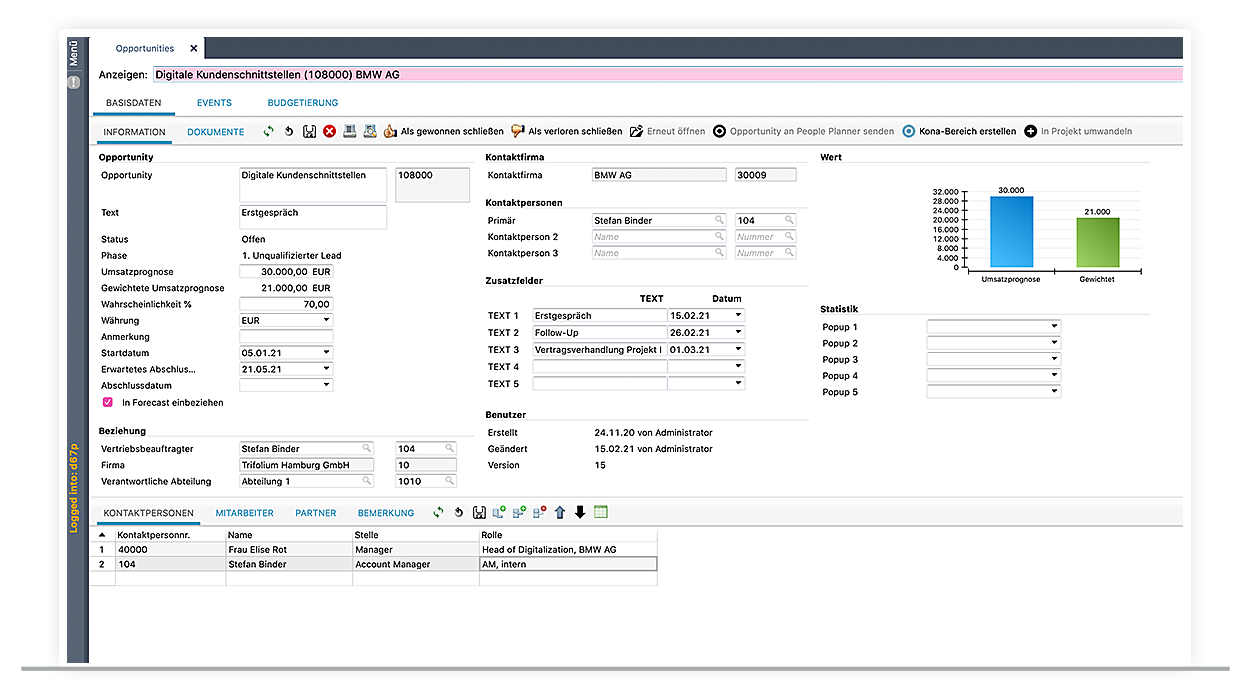The width and height of the screenshot is (1251, 698).
Task: Print the opportunity
Action: click(x=349, y=130)
